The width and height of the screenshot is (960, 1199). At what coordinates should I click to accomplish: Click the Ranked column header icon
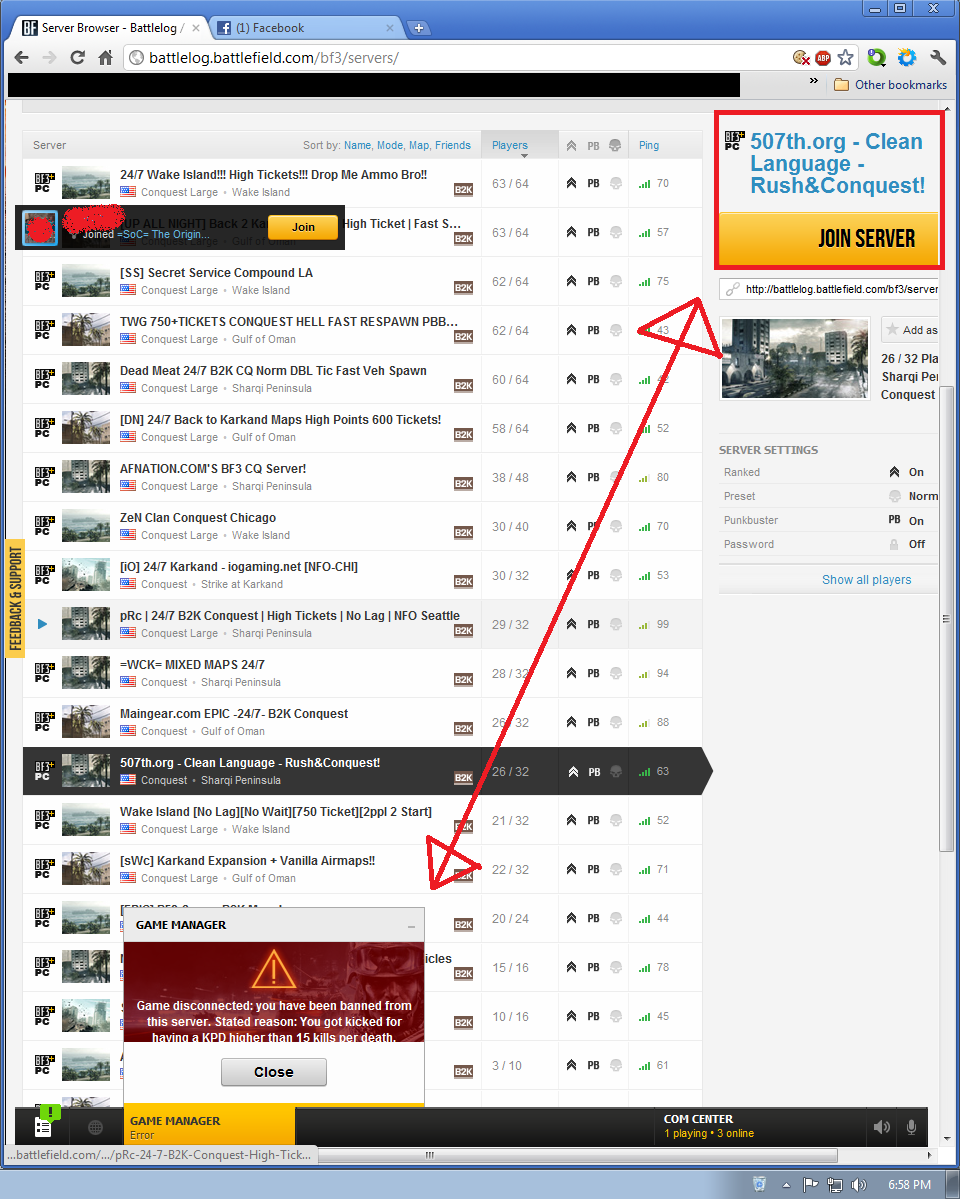pos(571,145)
